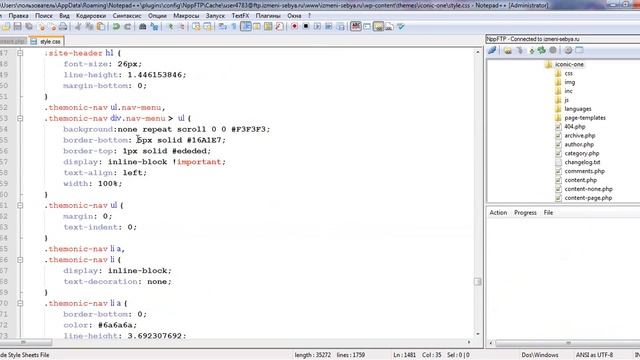Screen dimensions: 640x360
Task: Click 'Dos\Windows' in status bar
Action: [x=540, y=355]
